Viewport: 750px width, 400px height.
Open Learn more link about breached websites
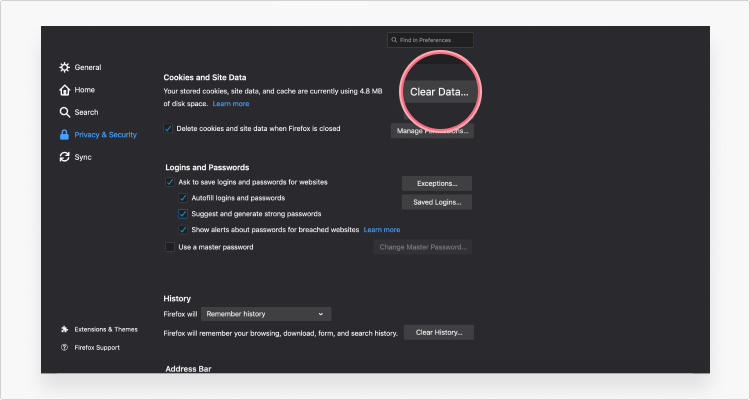click(x=382, y=230)
